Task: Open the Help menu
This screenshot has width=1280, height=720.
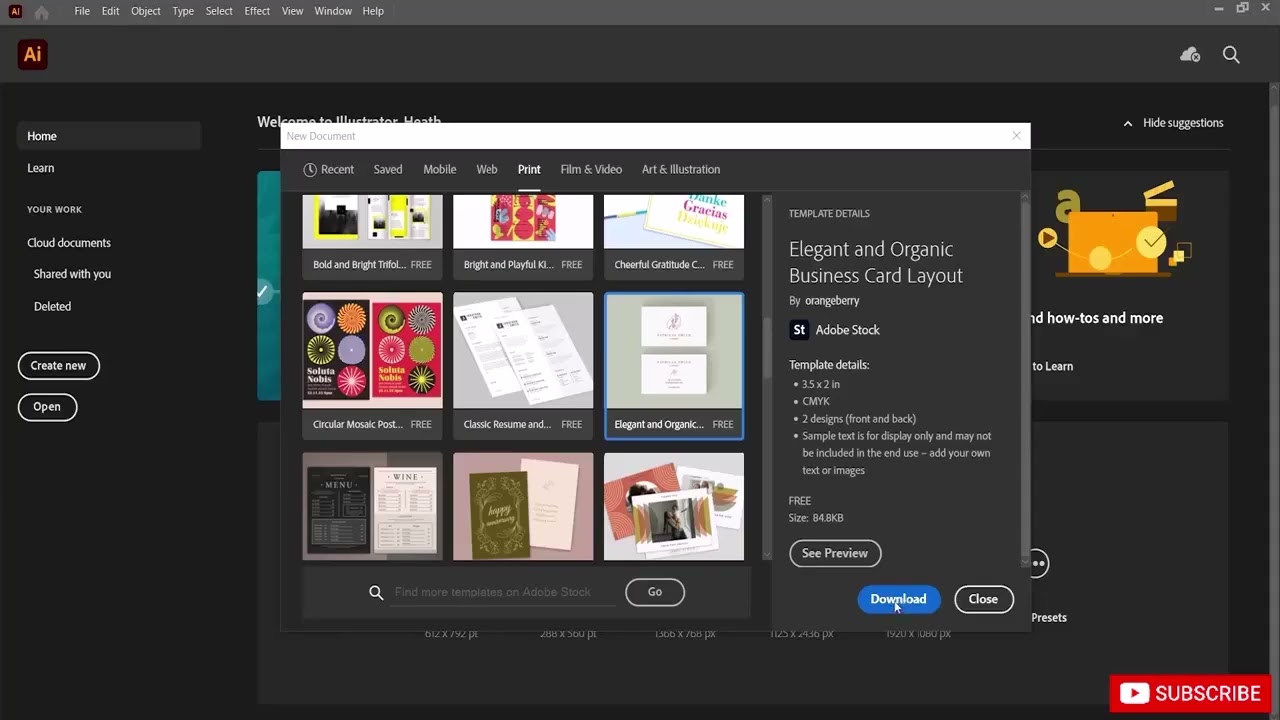Action: [x=373, y=11]
